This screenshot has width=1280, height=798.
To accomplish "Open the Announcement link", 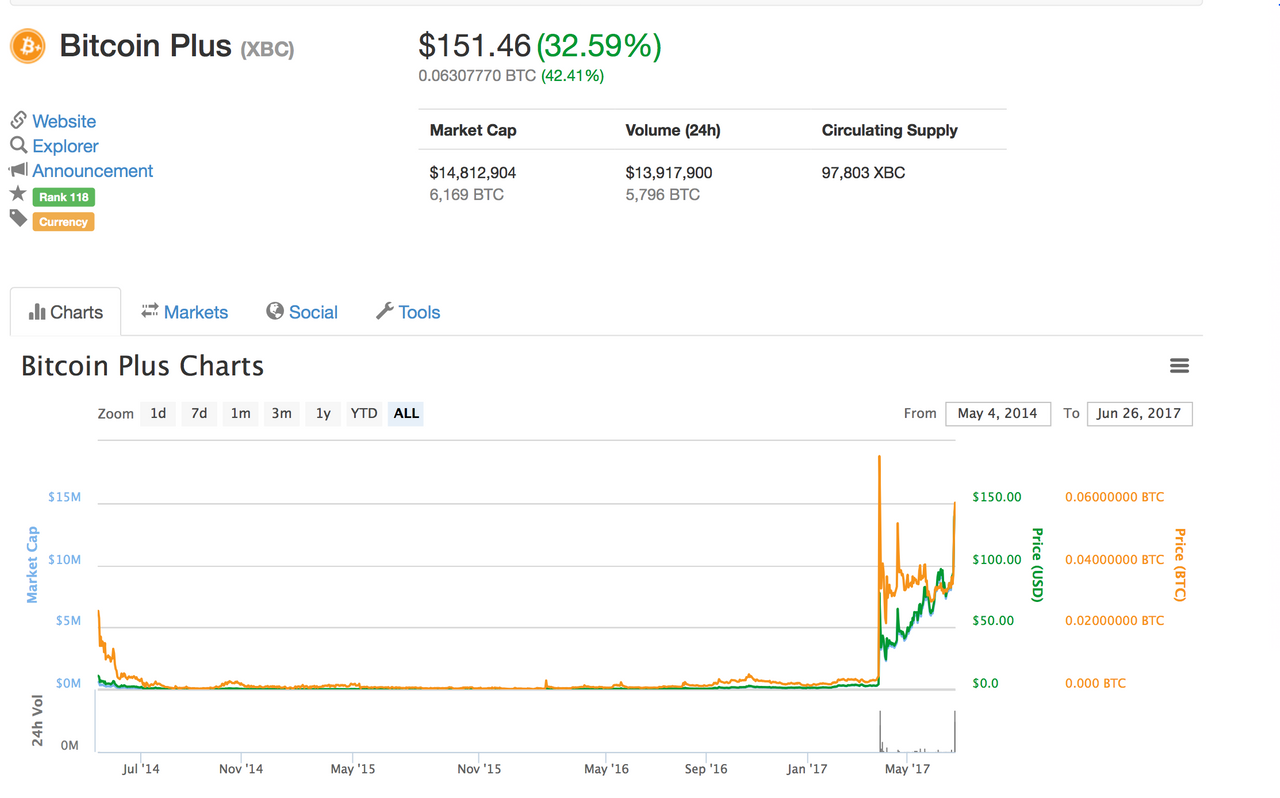I will [x=93, y=171].
